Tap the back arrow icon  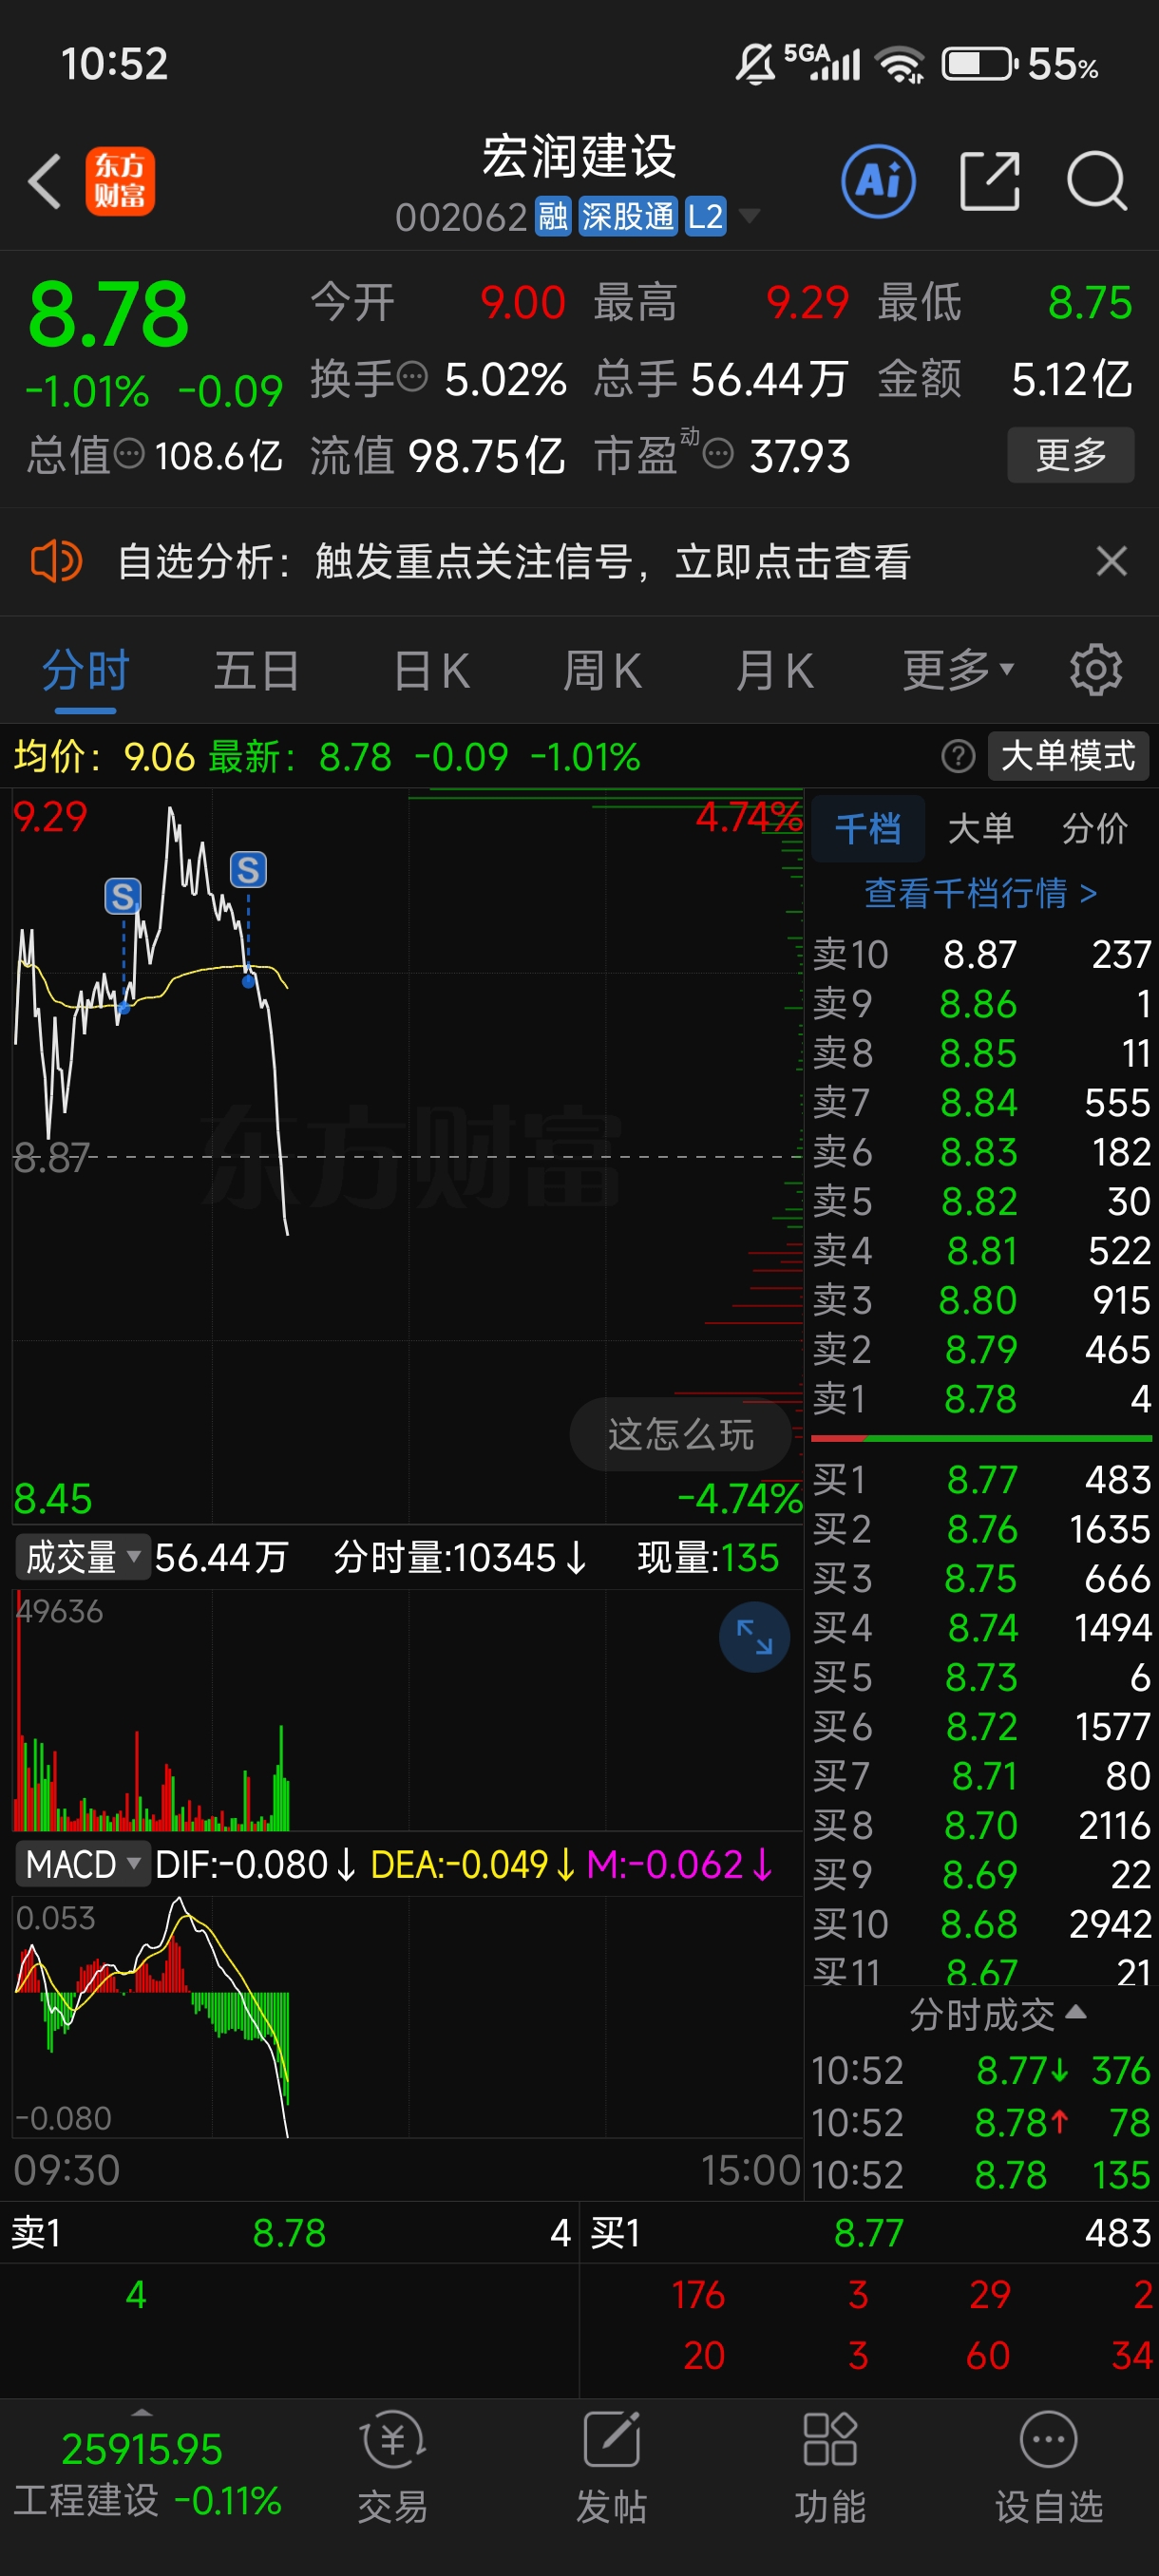45,181
